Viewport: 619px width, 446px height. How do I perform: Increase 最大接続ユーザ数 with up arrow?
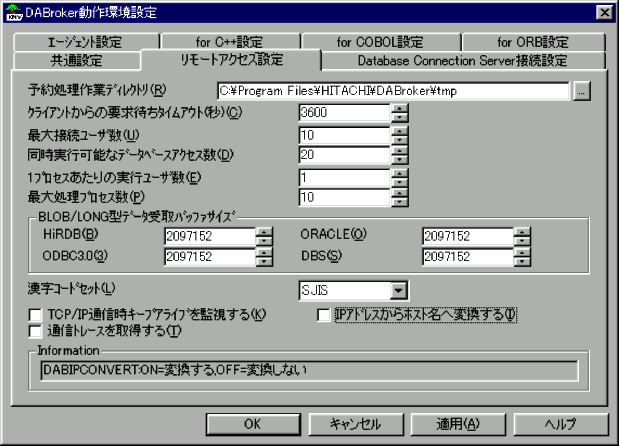[x=400, y=131]
